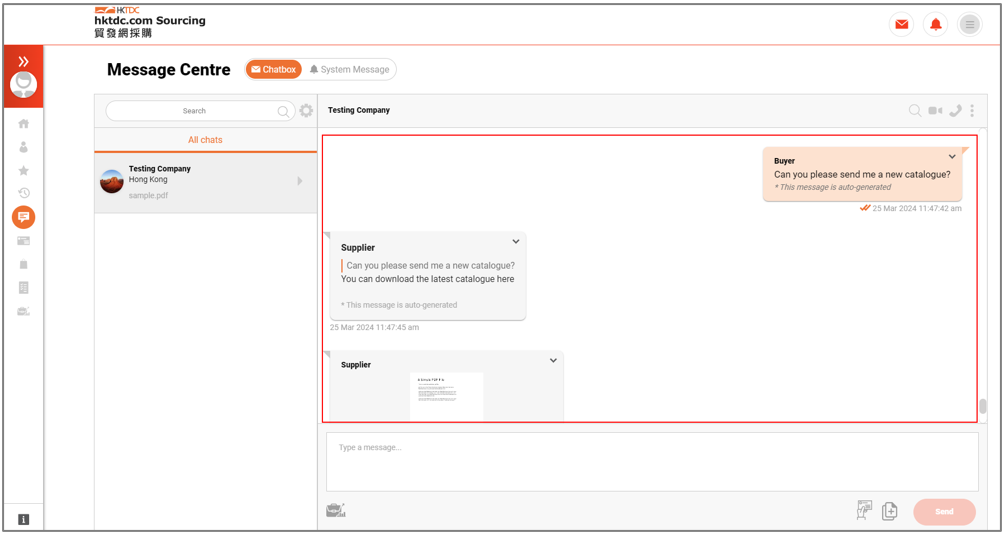Start a video call with Testing Company

tap(935, 111)
